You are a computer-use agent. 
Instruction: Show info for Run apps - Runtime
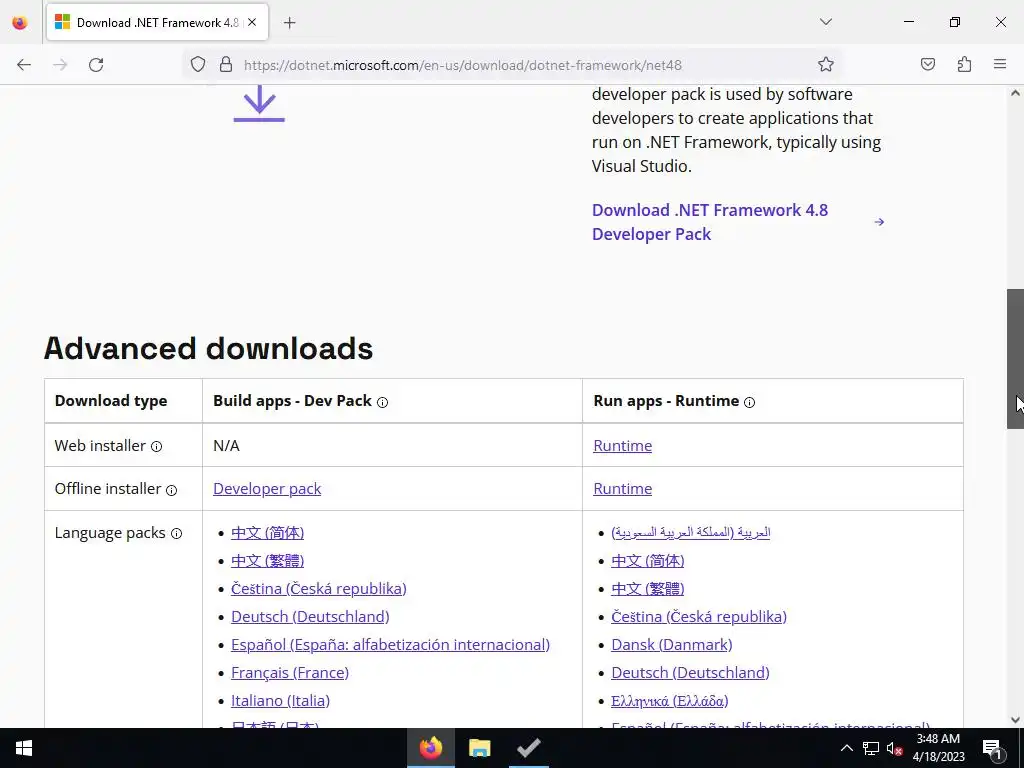pos(750,402)
